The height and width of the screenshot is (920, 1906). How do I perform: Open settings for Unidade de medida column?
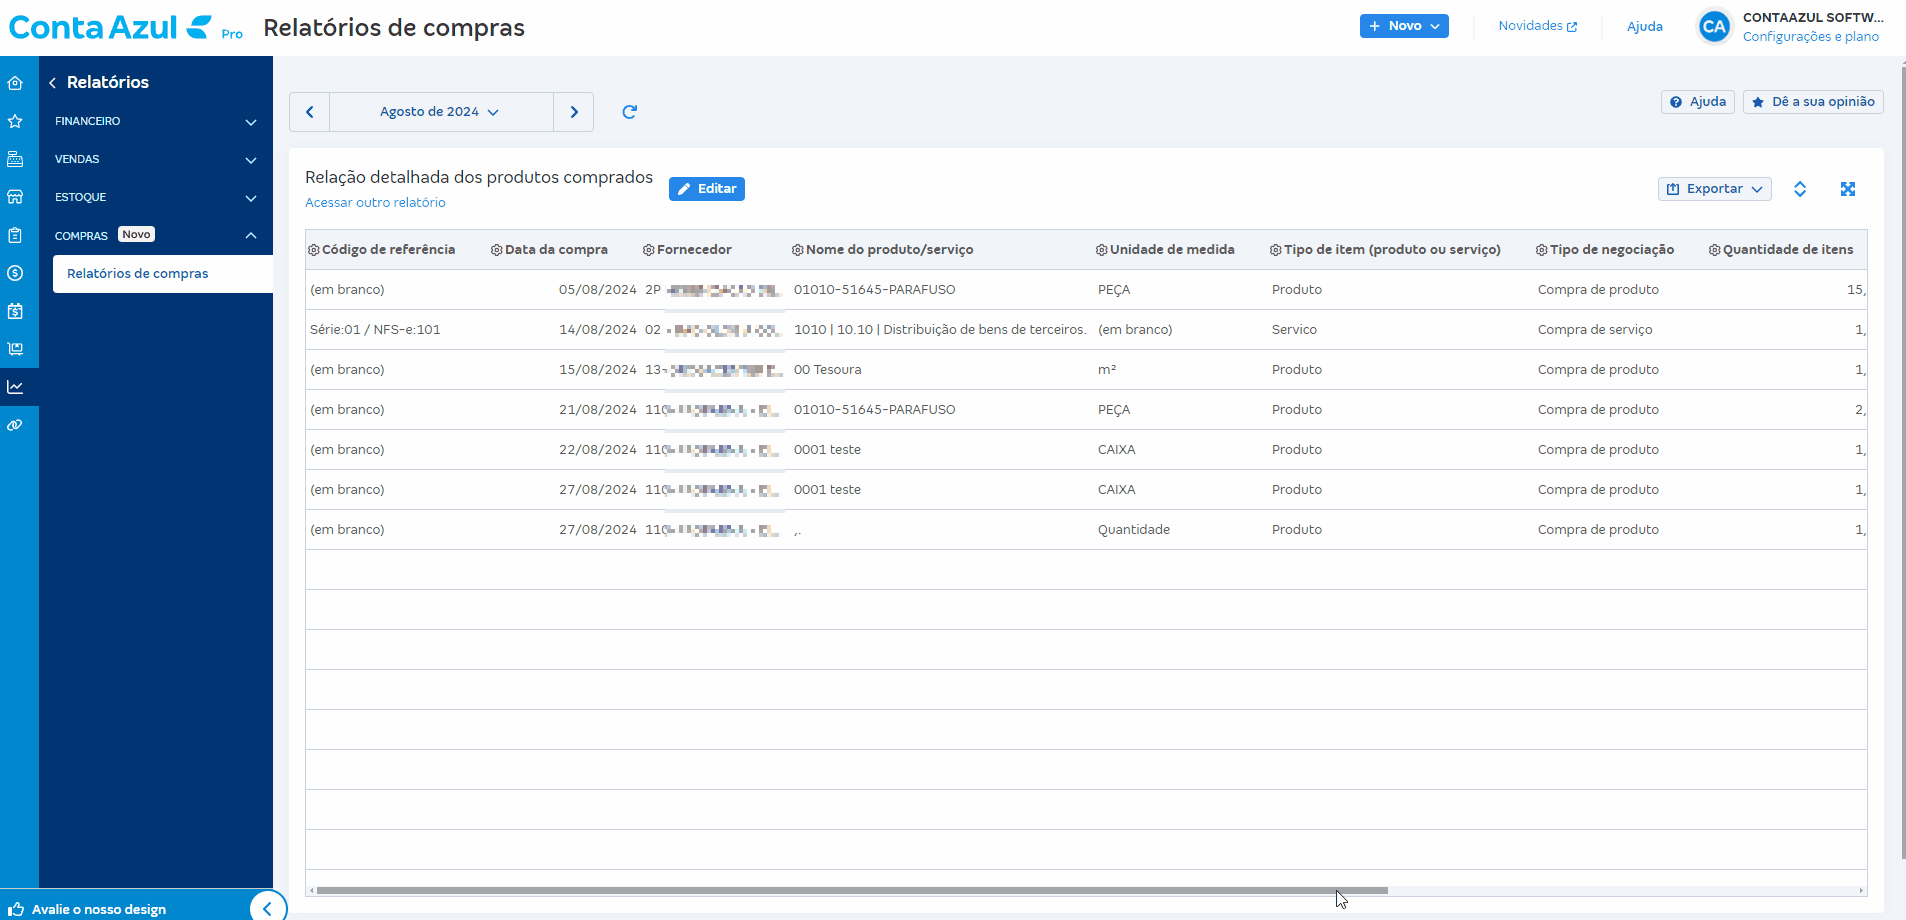pyautogui.click(x=1102, y=250)
